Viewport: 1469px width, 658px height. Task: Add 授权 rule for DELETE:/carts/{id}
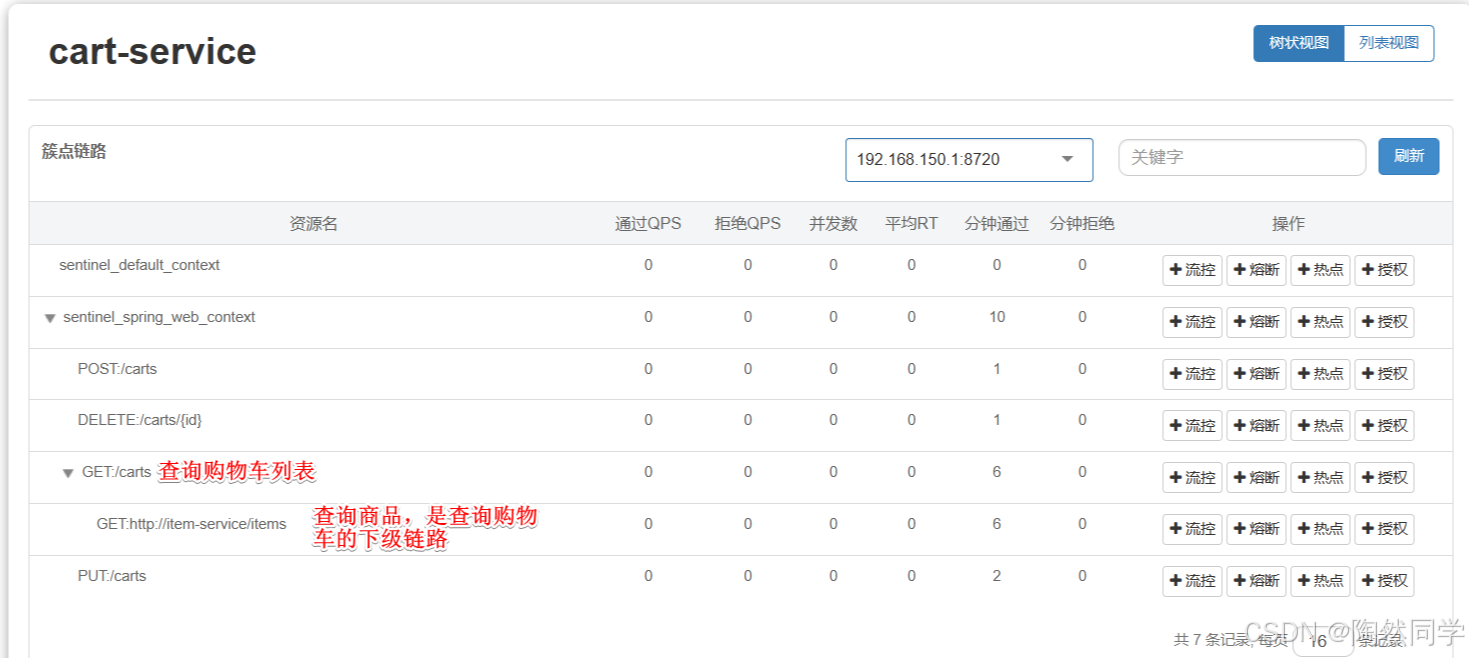[x=1384, y=426]
